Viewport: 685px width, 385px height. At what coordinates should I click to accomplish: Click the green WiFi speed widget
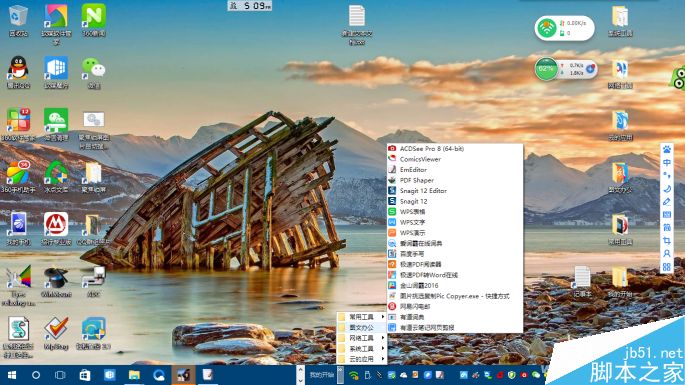tap(547, 28)
